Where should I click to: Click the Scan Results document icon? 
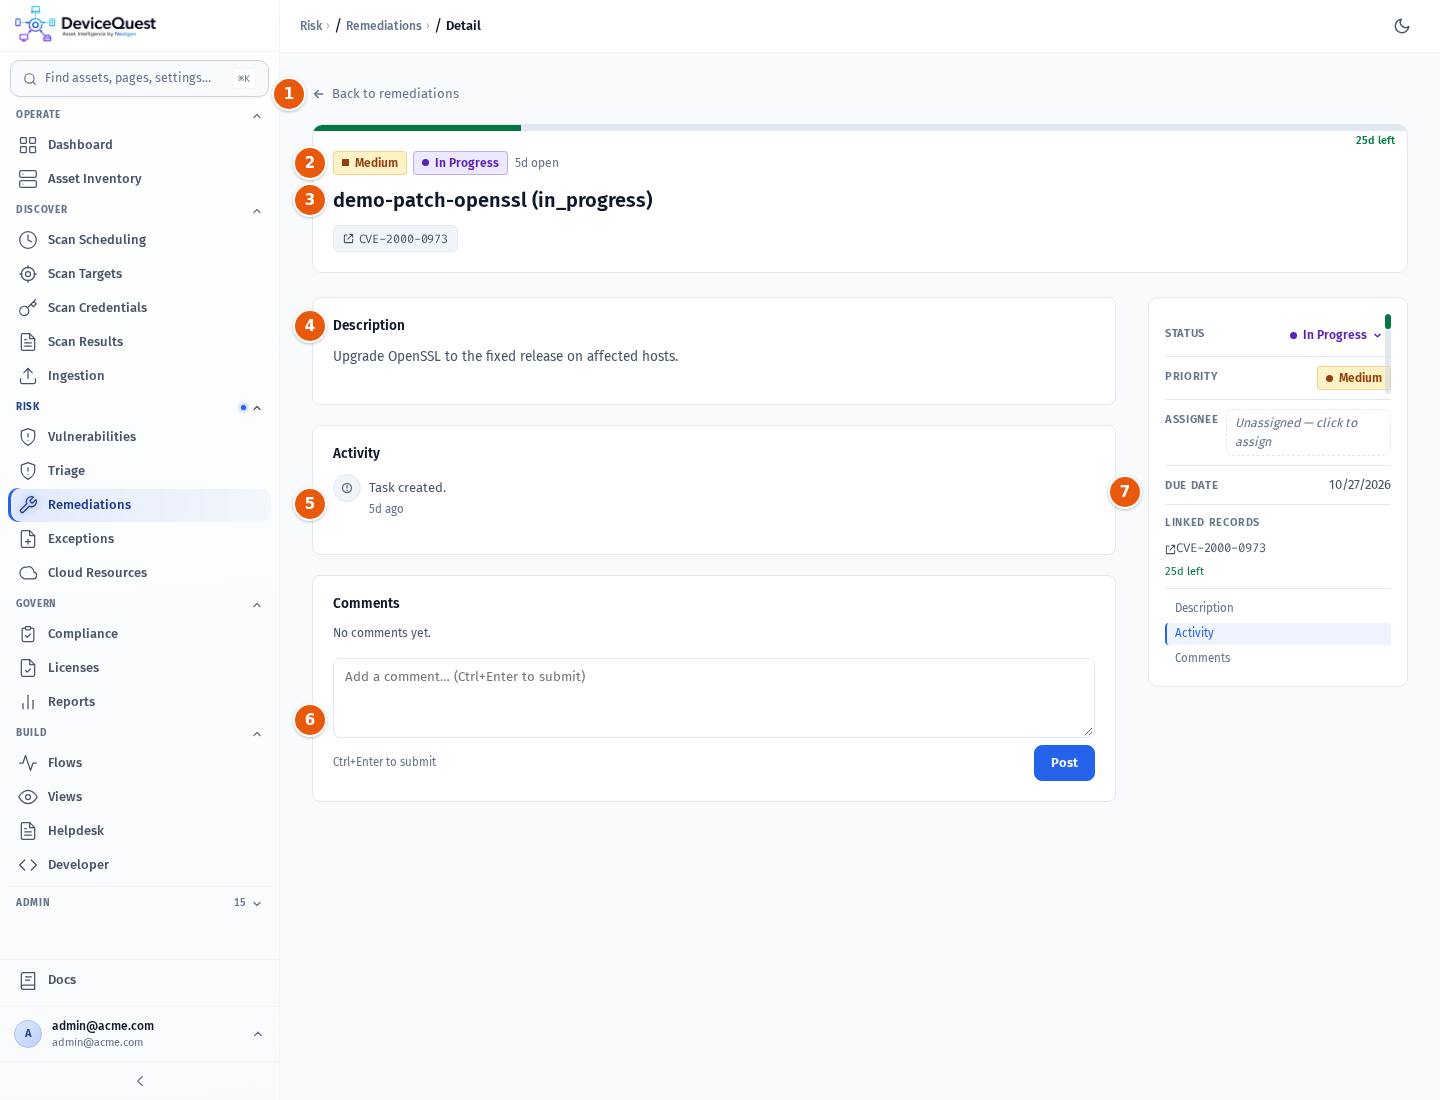coord(28,342)
